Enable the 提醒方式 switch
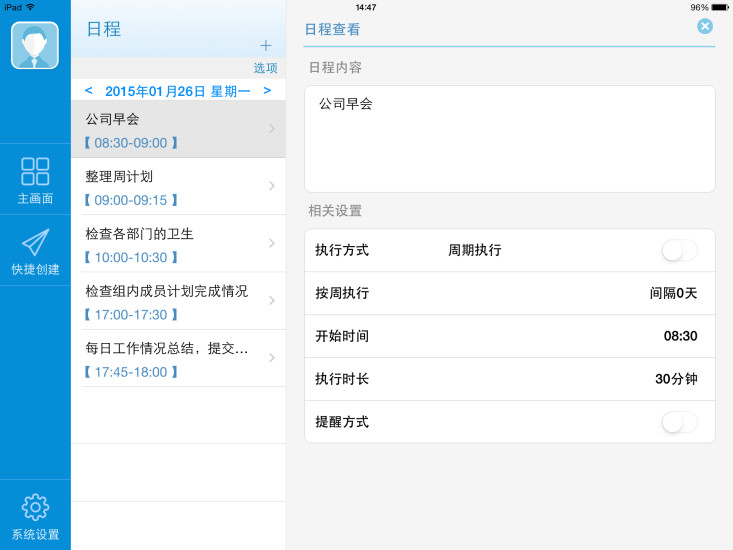Image resolution: width=733 pixels, height=550 pixels. point(679,422)
